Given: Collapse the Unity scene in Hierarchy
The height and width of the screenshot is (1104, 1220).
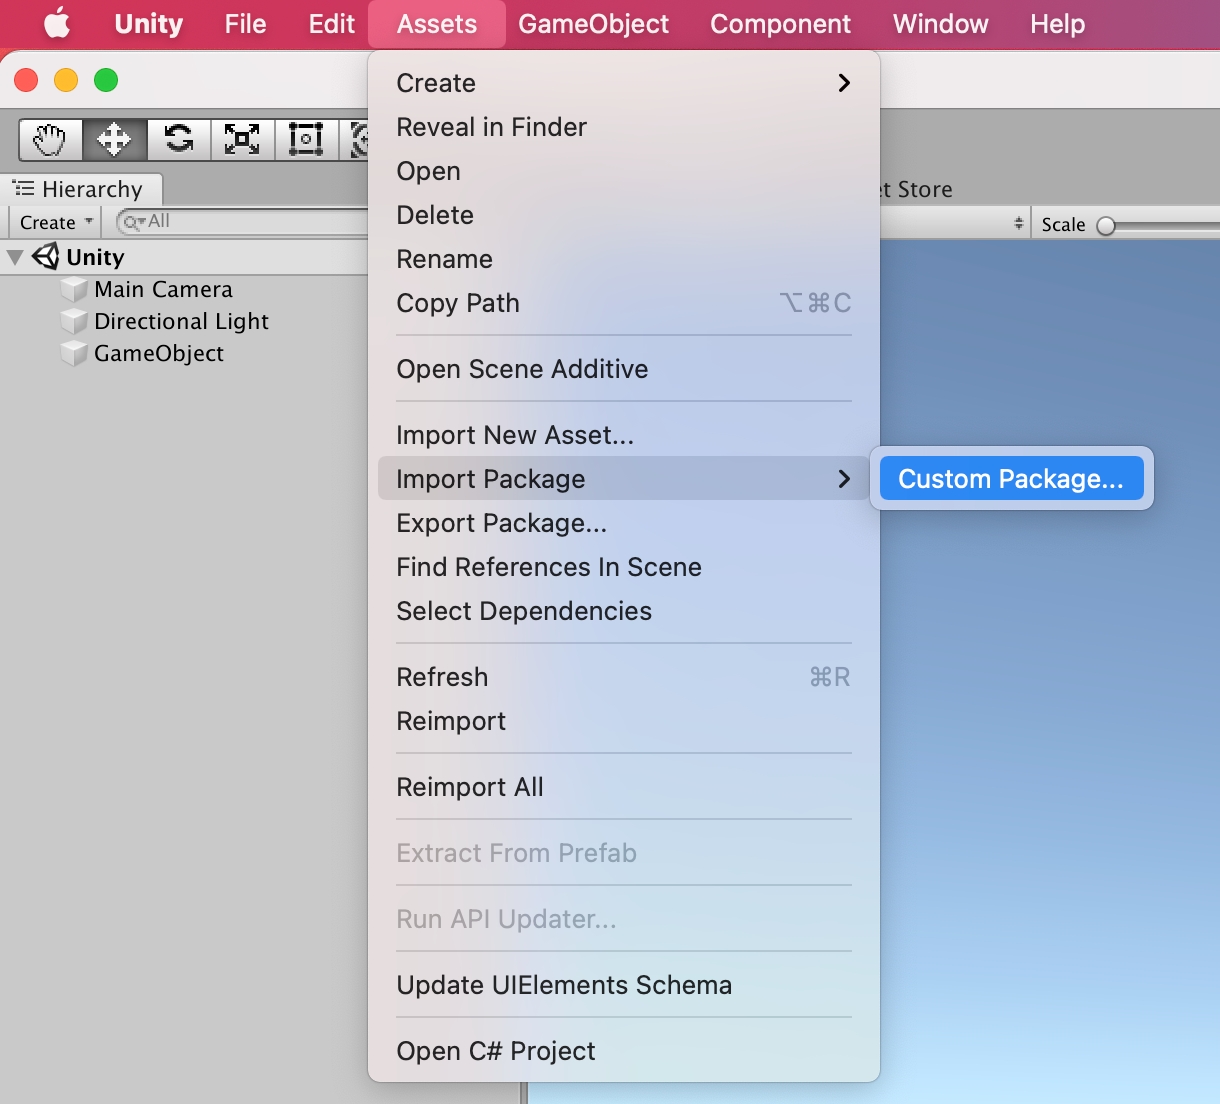Looking at the screenshot, I should pos(15,257).
